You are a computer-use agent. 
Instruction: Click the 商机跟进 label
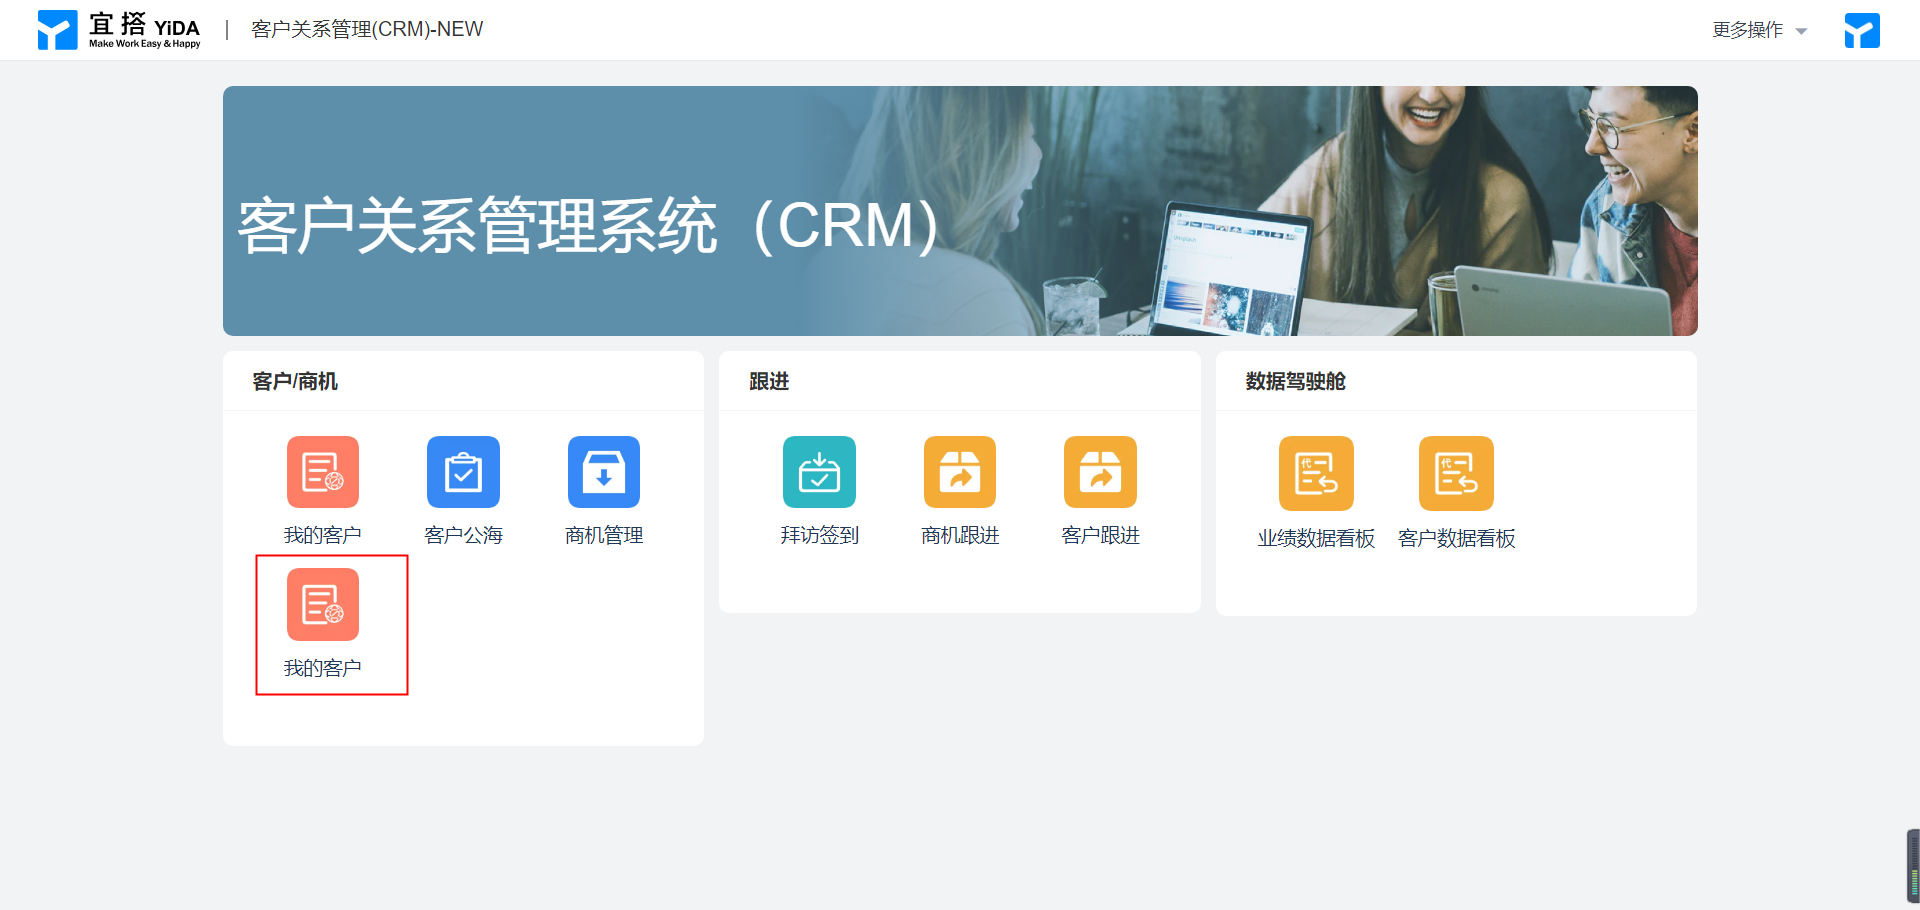click(960, 535)
